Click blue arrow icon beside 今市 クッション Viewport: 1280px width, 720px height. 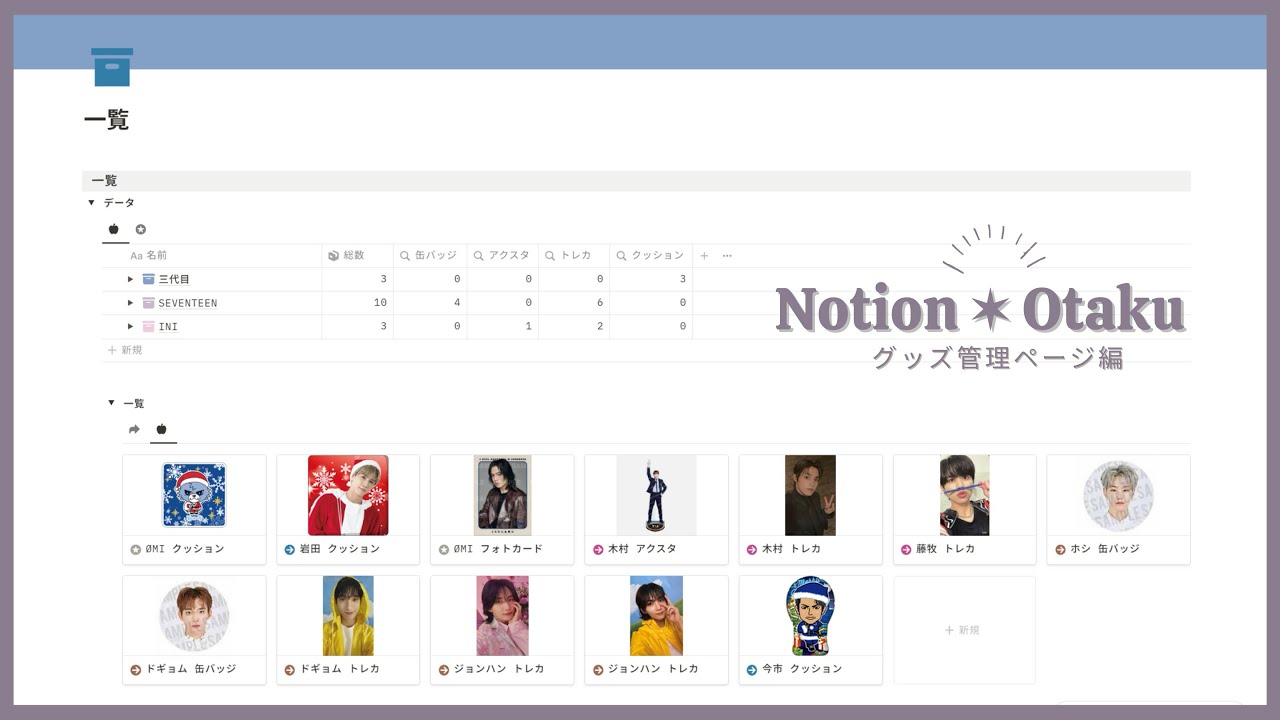(x=752, y=669)
